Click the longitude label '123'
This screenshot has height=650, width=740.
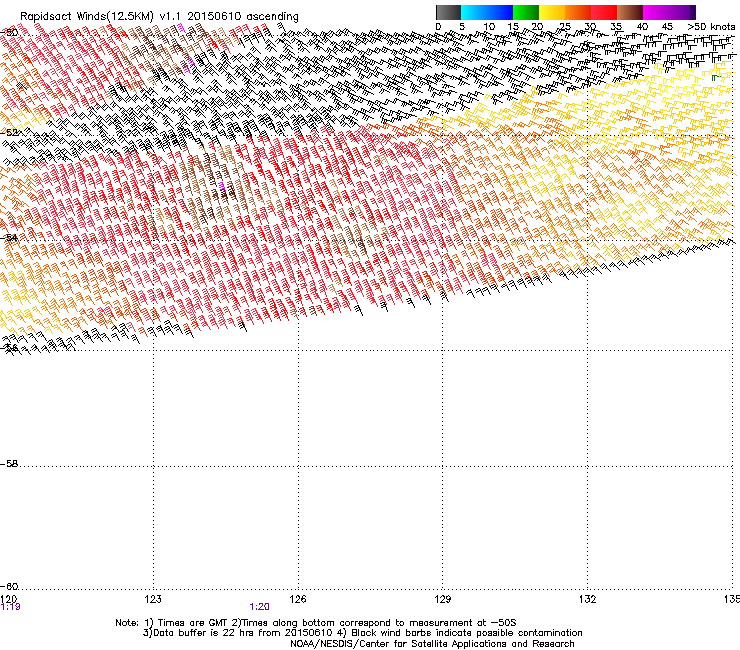click(x=153, y=599)
